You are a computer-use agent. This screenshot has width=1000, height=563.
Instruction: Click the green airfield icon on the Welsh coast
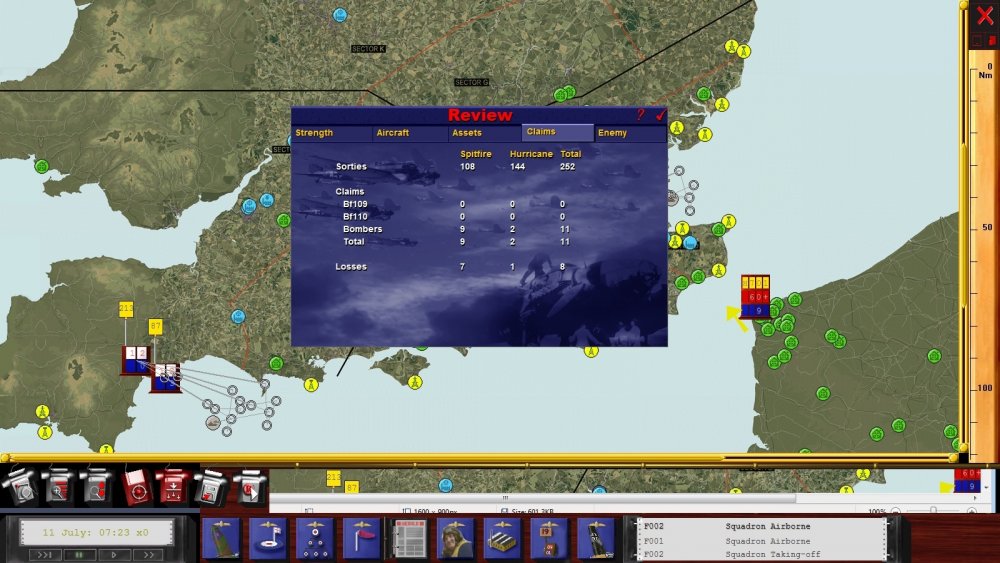click(x=41, y=166)
